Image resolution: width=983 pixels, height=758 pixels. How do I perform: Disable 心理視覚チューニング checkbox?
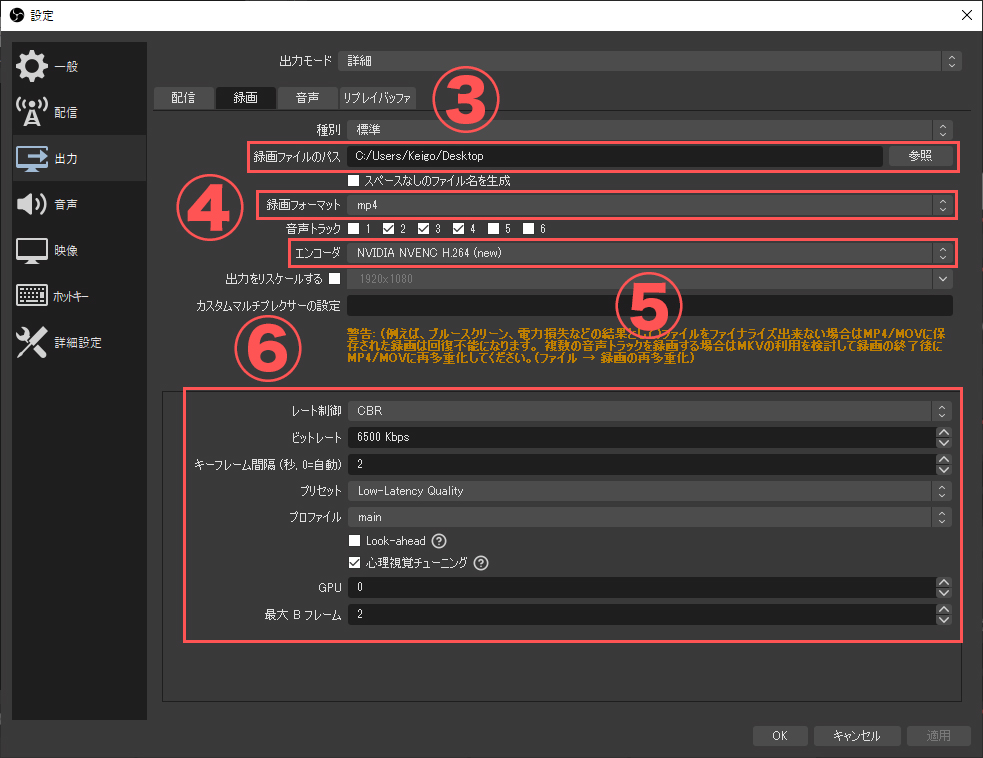(354, 562)
